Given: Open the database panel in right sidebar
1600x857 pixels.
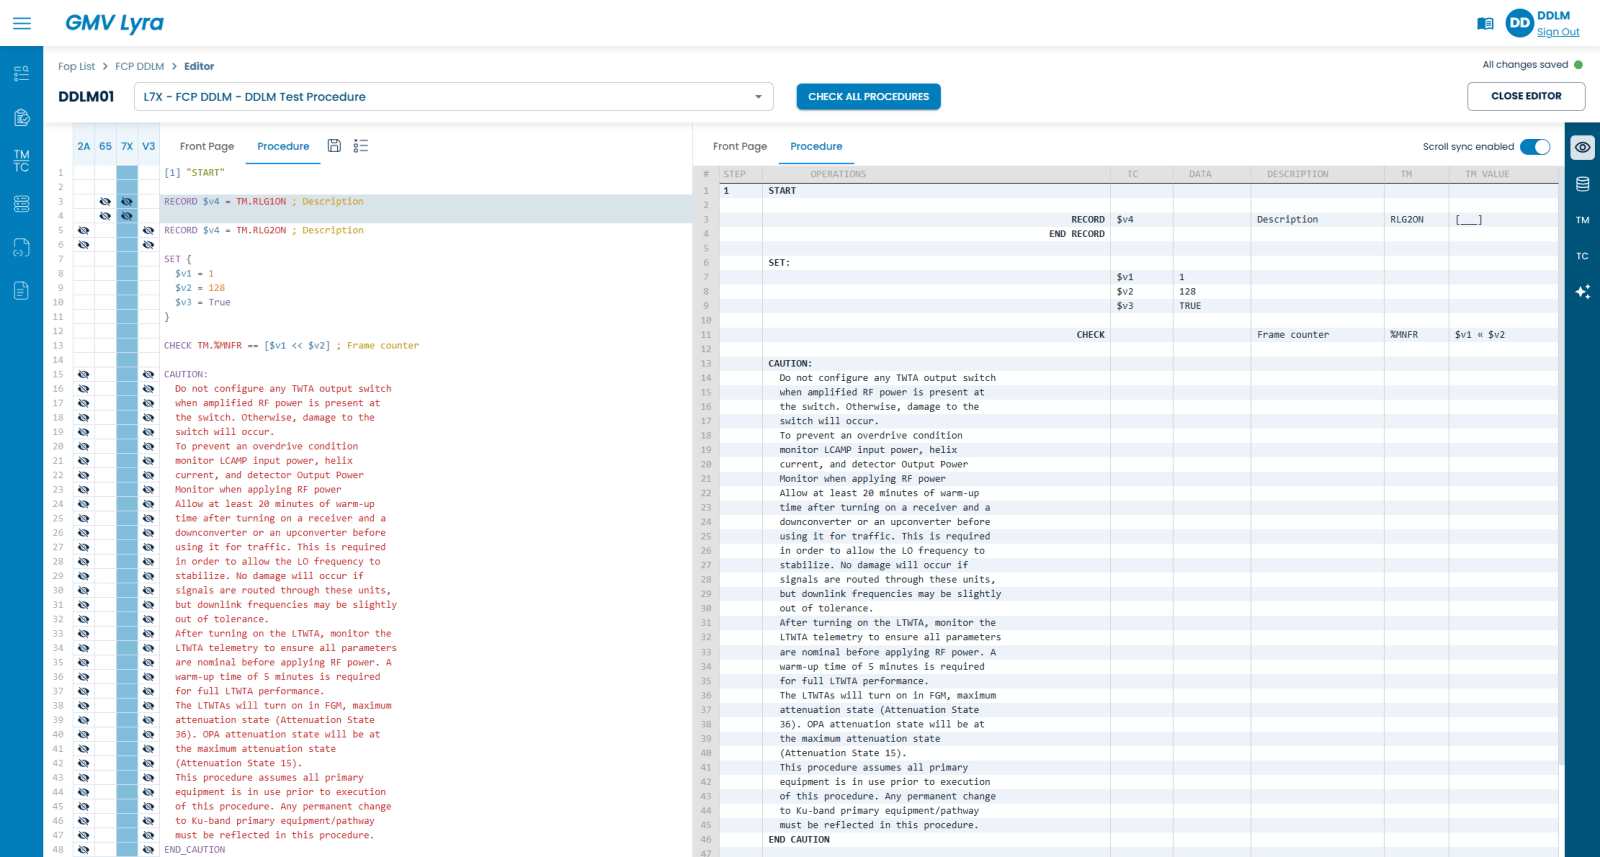Looking at the screenshot, I should pyautogui.click(x=1582, y=184).
